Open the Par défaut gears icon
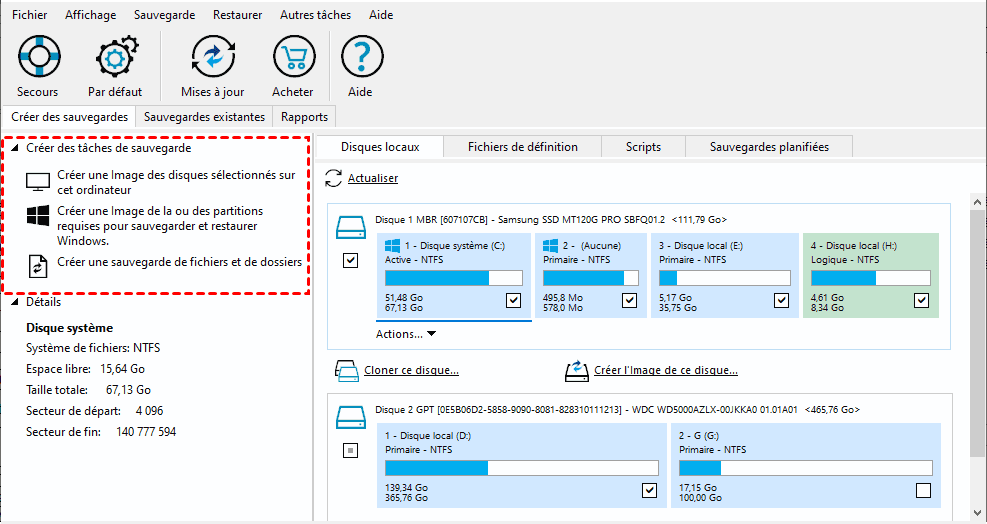 (114, 58)
